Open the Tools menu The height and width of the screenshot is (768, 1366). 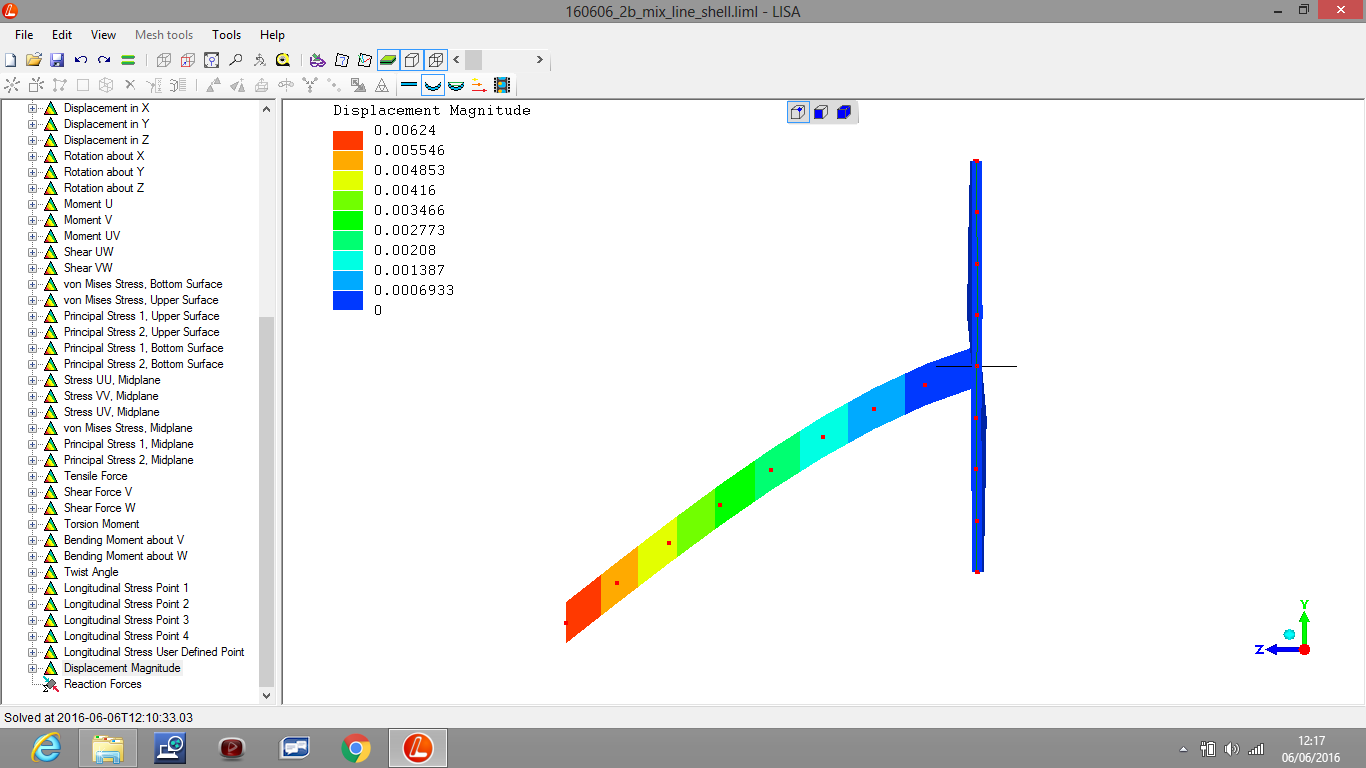pos(226,35)
